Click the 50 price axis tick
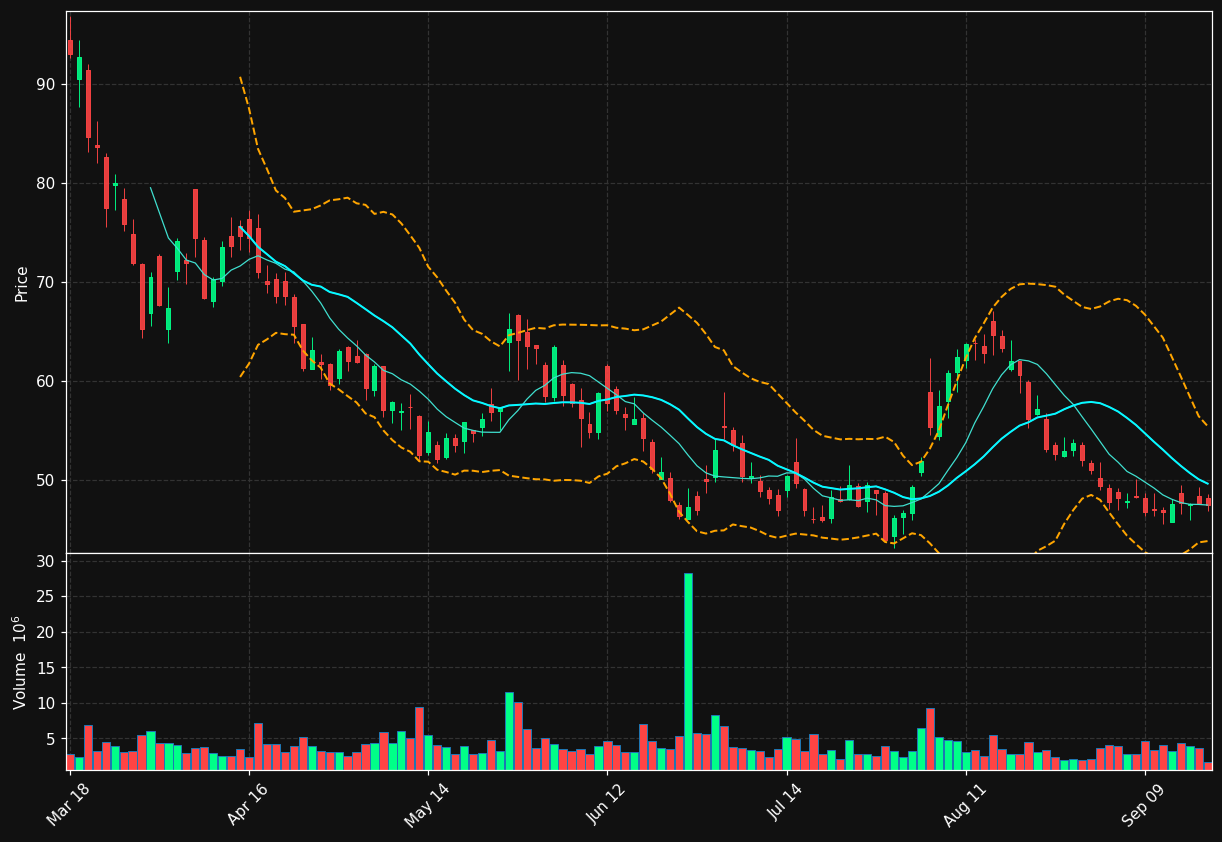This screenshot has height=842, width=1222. tap(46, 481)
